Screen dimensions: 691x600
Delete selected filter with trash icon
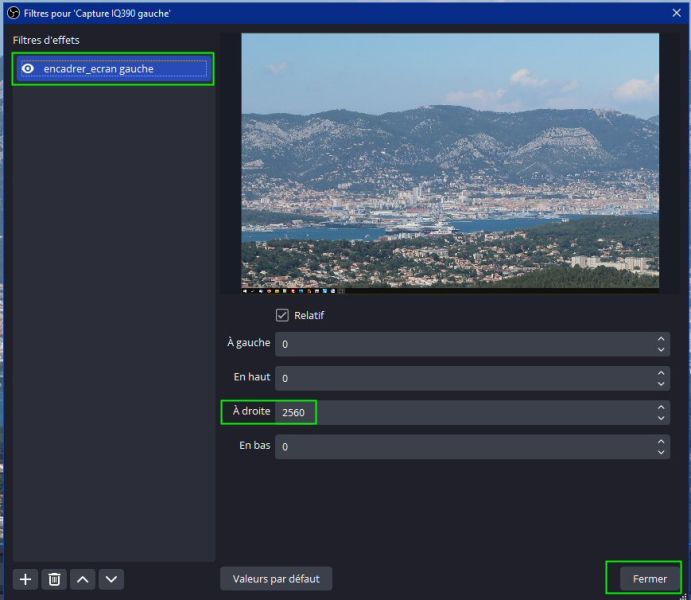54,579
